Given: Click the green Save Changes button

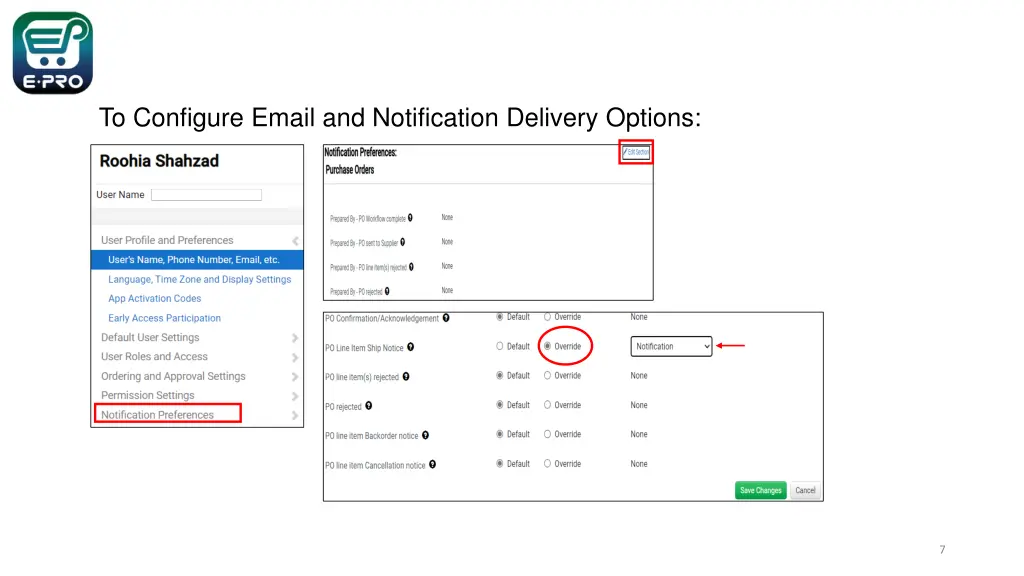Looking at the screenshot, I should pos(760,490).
